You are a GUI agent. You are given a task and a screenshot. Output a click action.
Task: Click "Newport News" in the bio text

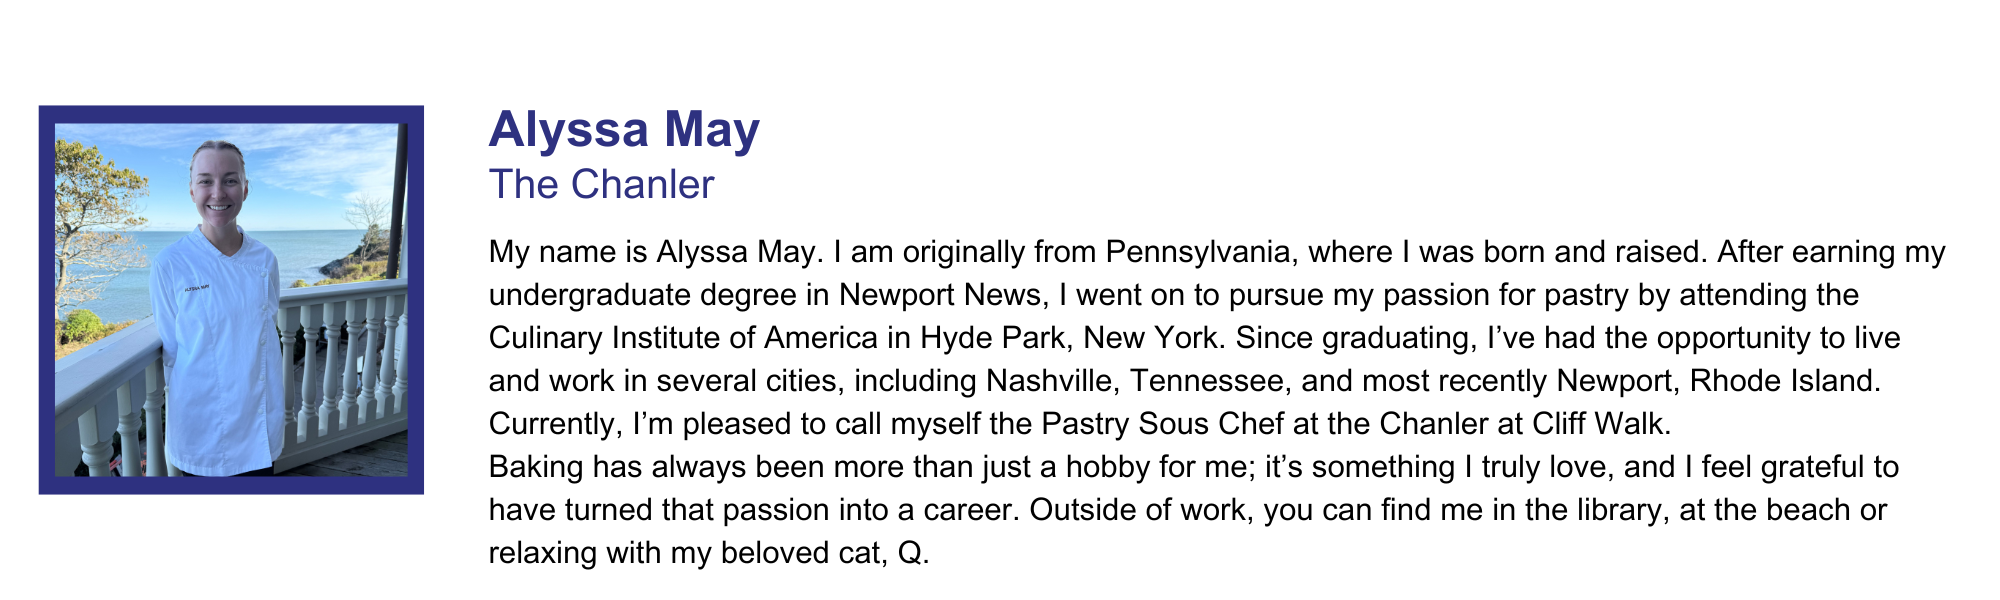(940, 295)
